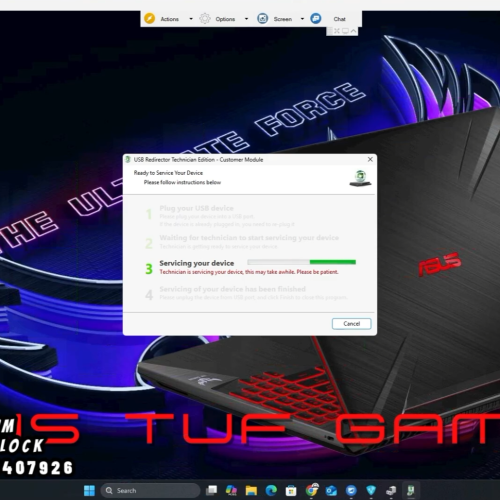Open the Chat panel label

(x=339, y=19)
